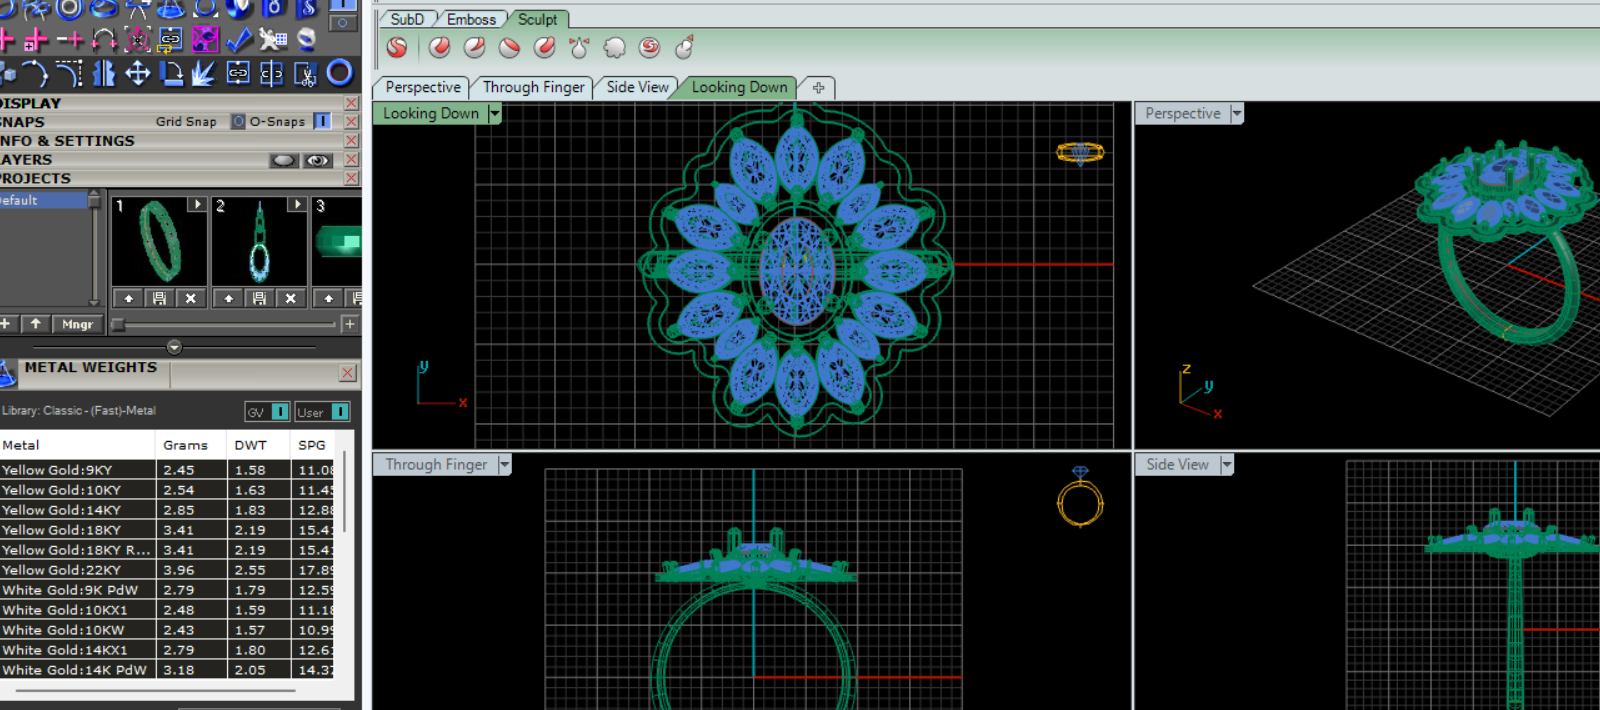Expand the Side View viewport menu
1600x710 pixels.
1226,465
